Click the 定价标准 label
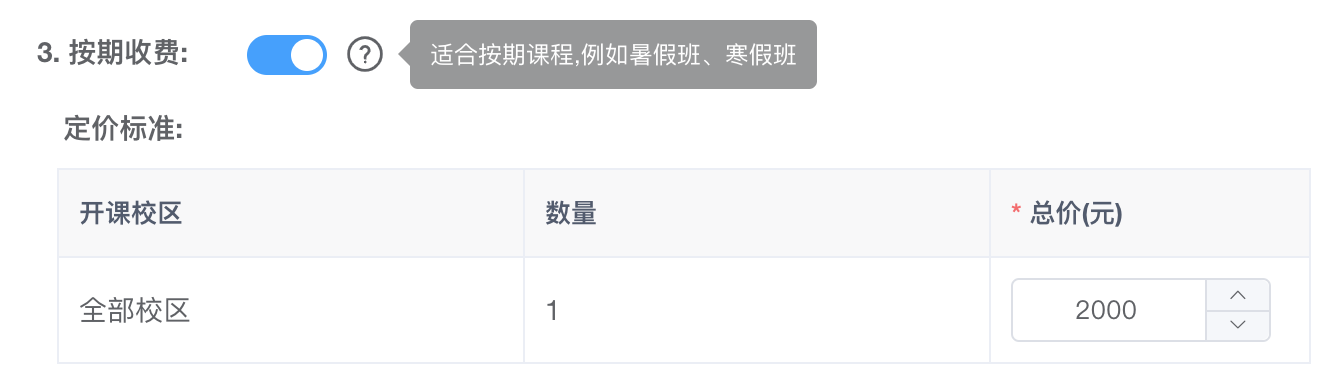Viewport: 1332px width, 386px height. [x=123, y=130]
